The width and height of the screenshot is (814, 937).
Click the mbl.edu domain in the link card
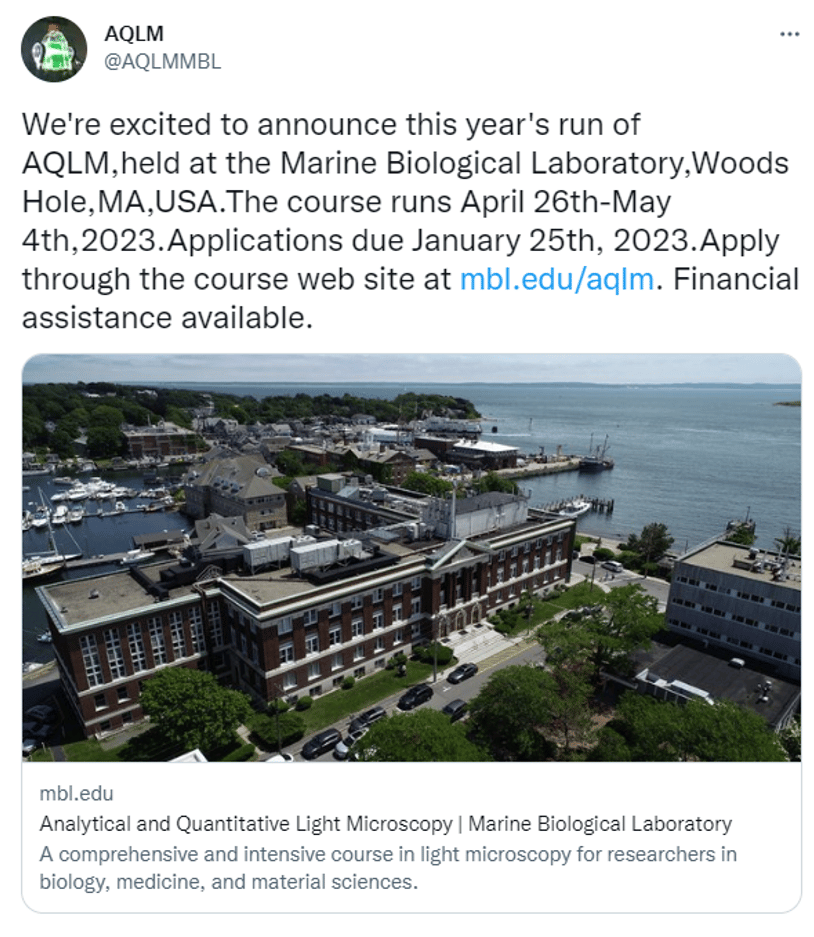tap(76, 794)
